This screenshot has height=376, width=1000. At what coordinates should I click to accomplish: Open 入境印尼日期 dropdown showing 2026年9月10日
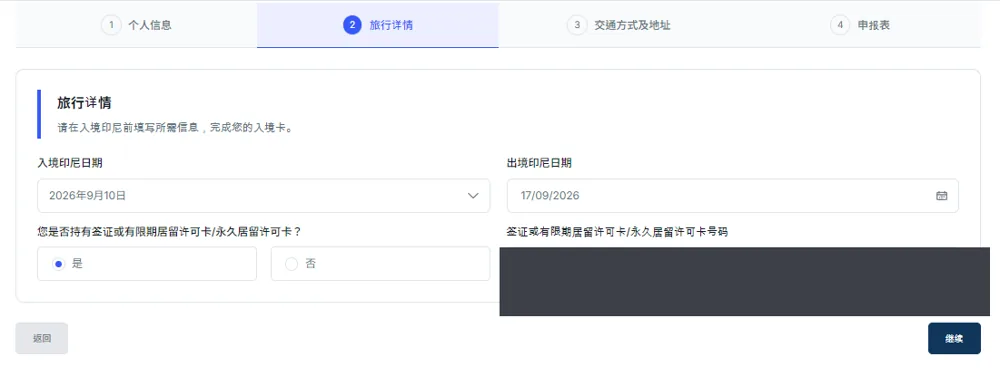(263, 196)
